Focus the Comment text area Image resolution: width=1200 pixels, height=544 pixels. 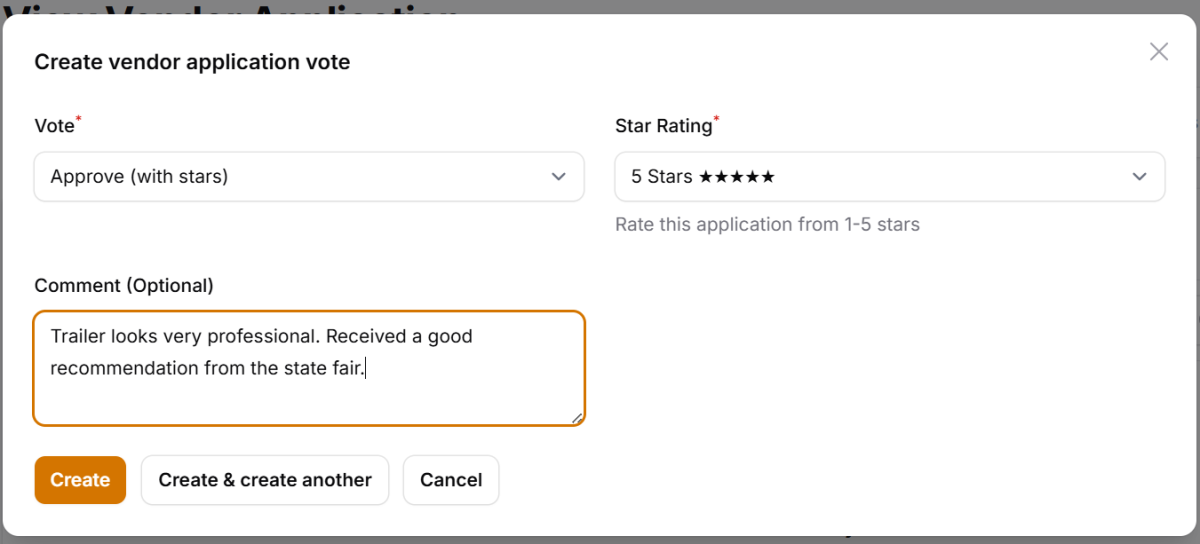click(x=308, y=394)
